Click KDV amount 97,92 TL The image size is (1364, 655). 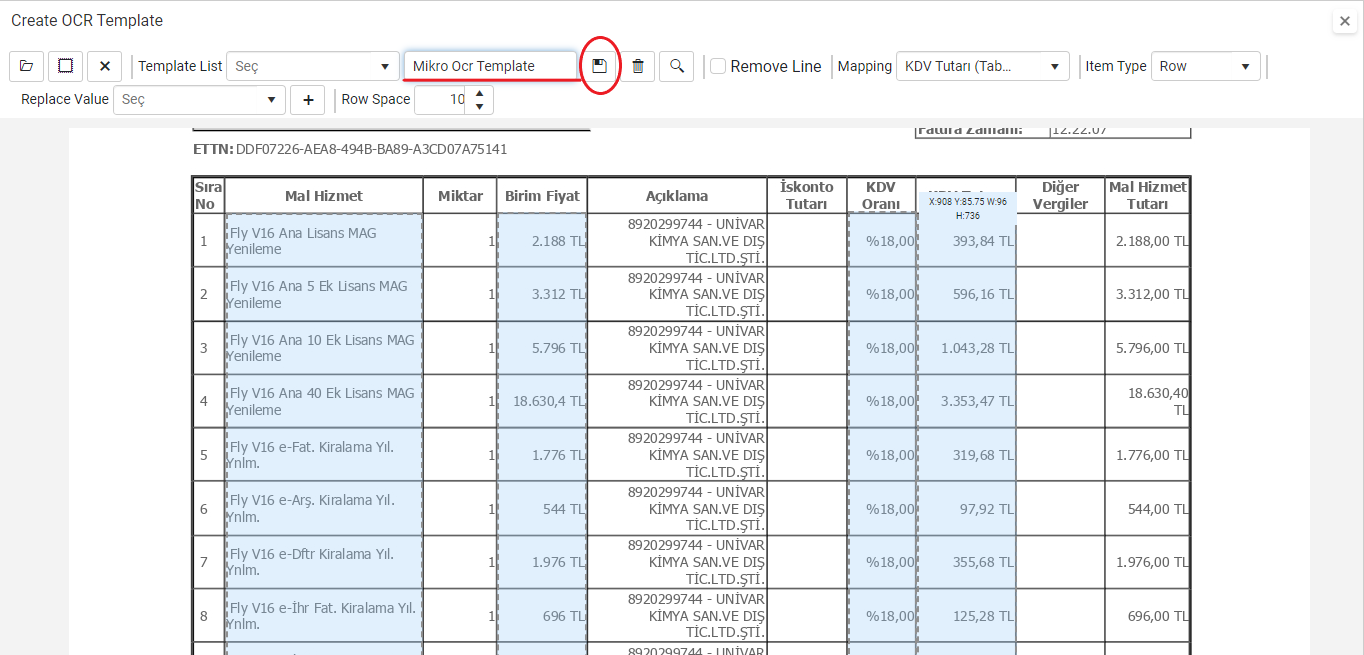[x=987, y=509]
